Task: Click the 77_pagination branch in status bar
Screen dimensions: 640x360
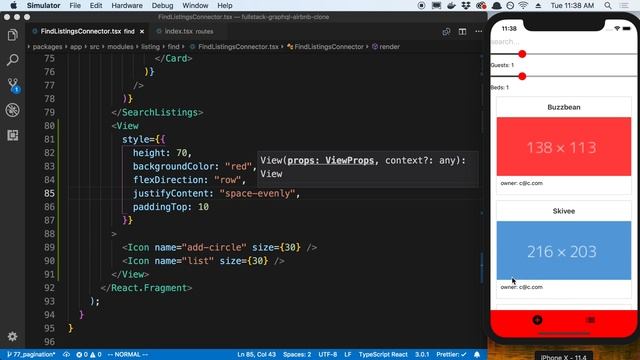Action: [31, 354]
